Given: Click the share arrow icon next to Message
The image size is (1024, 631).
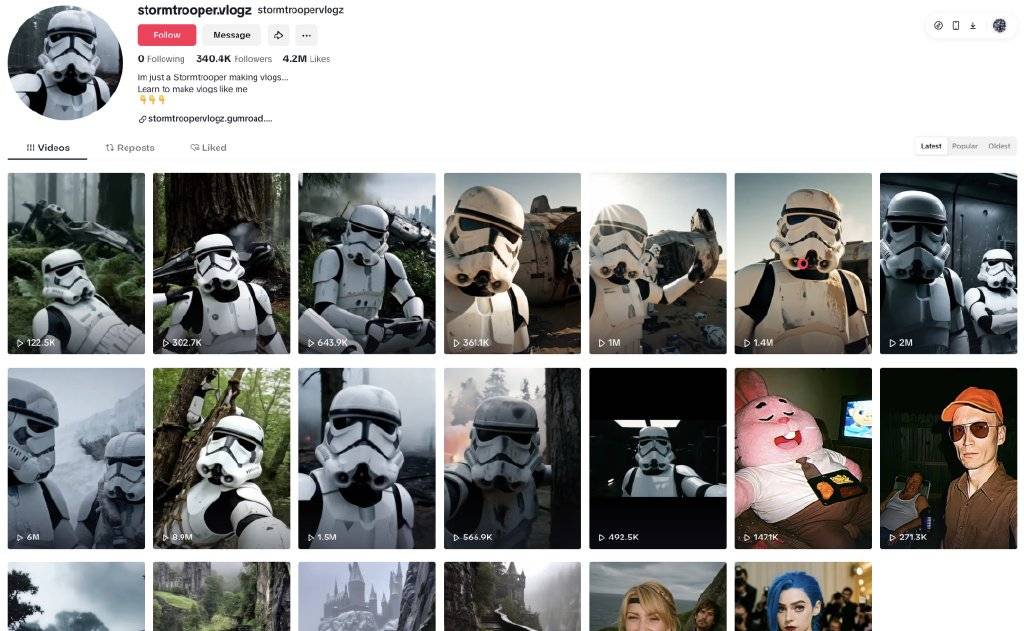Looking at the screenshot, I should click(x=279, y=35).
